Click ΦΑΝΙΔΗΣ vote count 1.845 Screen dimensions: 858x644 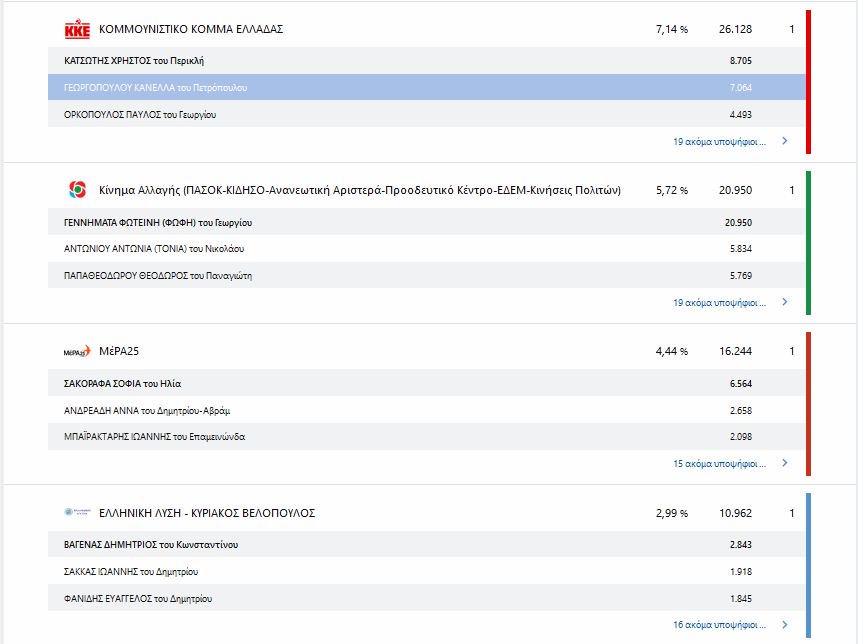pyautogui.click(x=741, y=599)
